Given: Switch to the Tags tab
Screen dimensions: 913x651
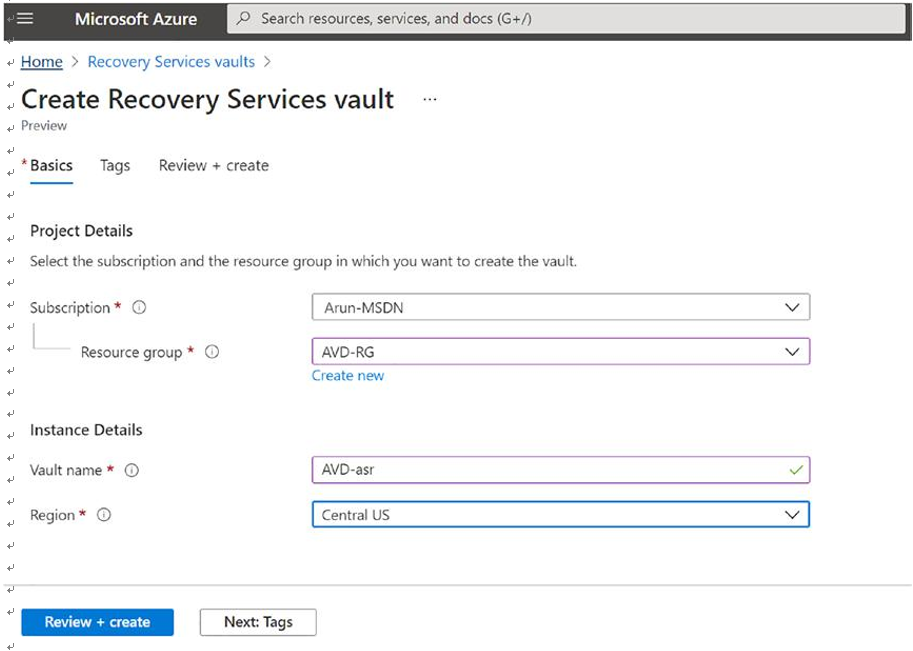Looking at the screenshot, I should 115,166.
